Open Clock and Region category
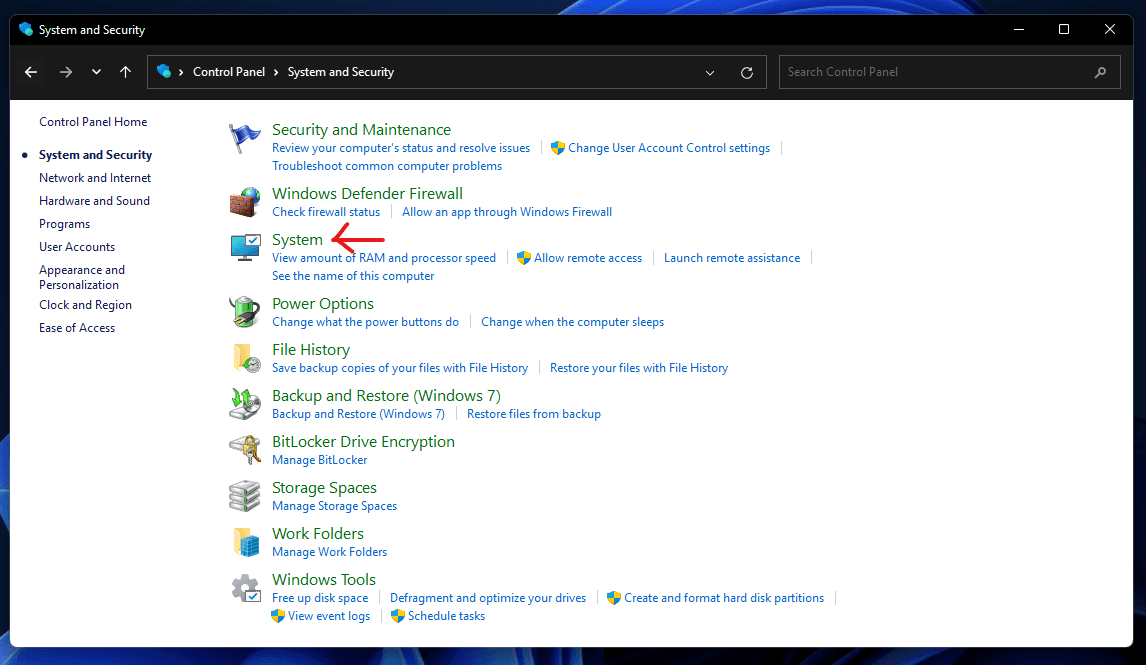Image resolution: width=1146 pixels, height=665 pixels. click(86, 305)
